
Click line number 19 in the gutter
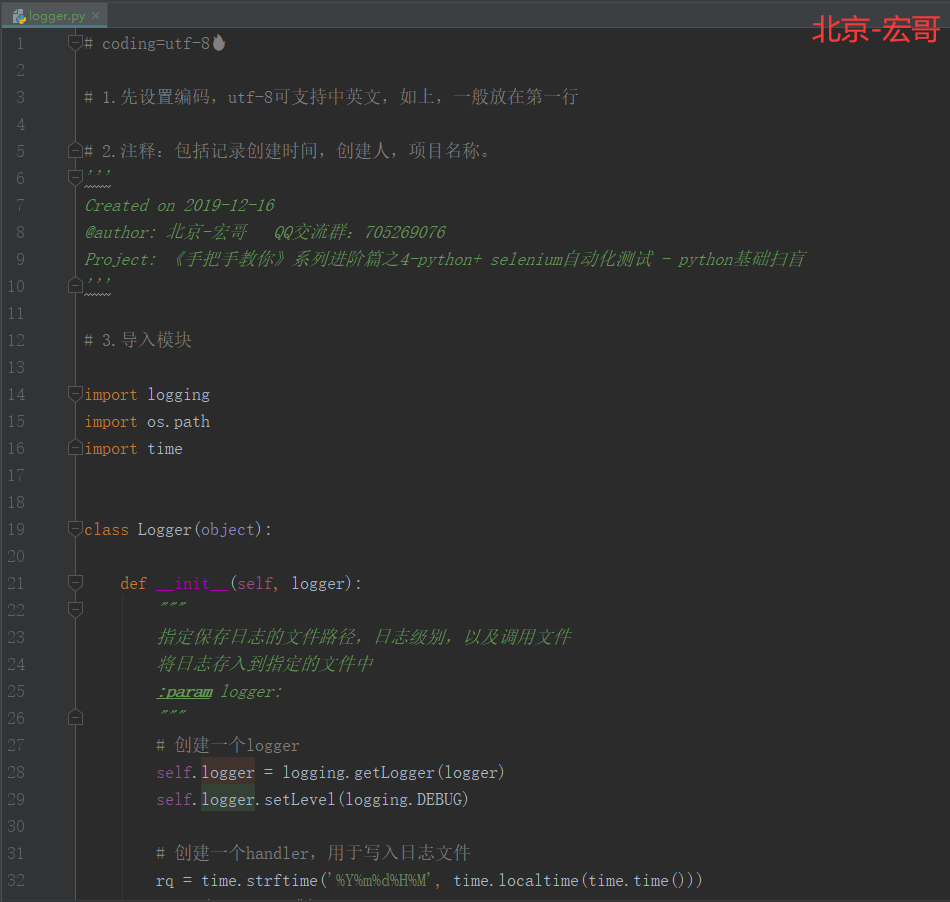pos(16,529)
